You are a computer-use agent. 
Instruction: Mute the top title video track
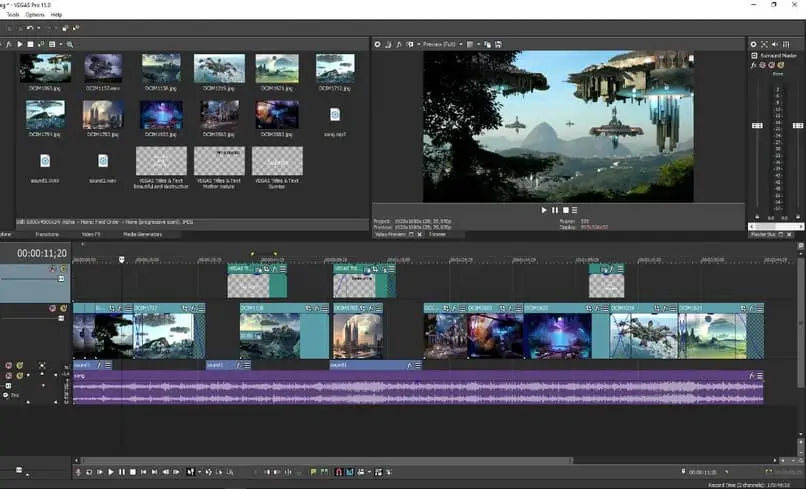(52, 268)
